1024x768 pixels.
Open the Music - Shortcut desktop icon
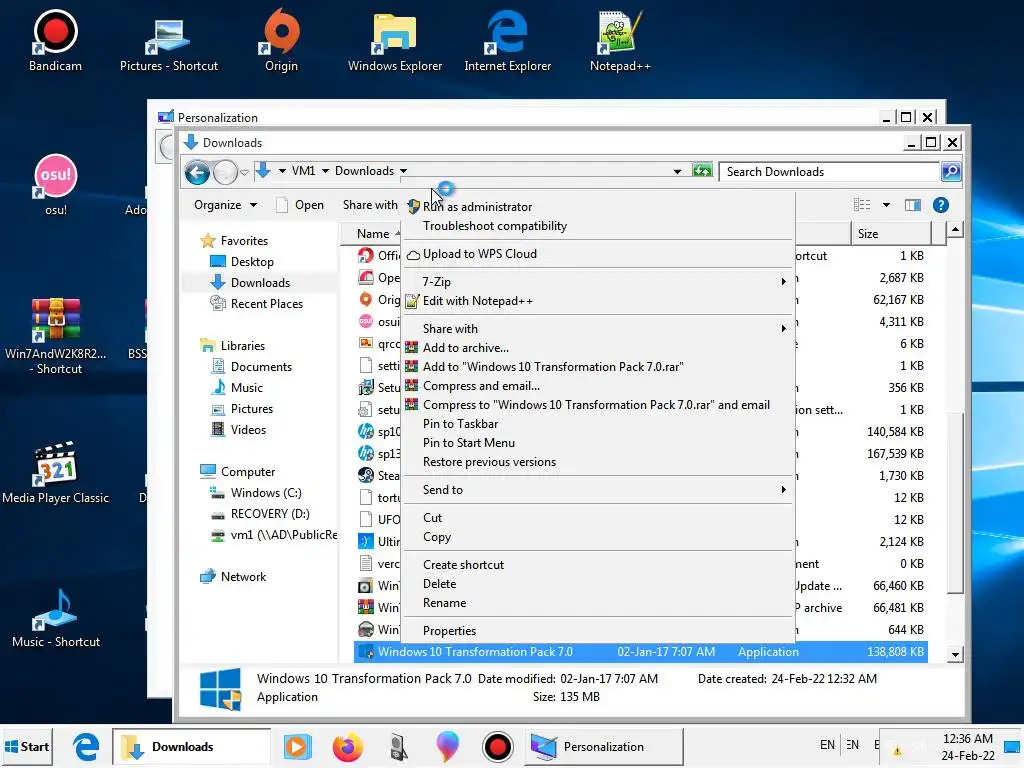click(x=56, y=618)
